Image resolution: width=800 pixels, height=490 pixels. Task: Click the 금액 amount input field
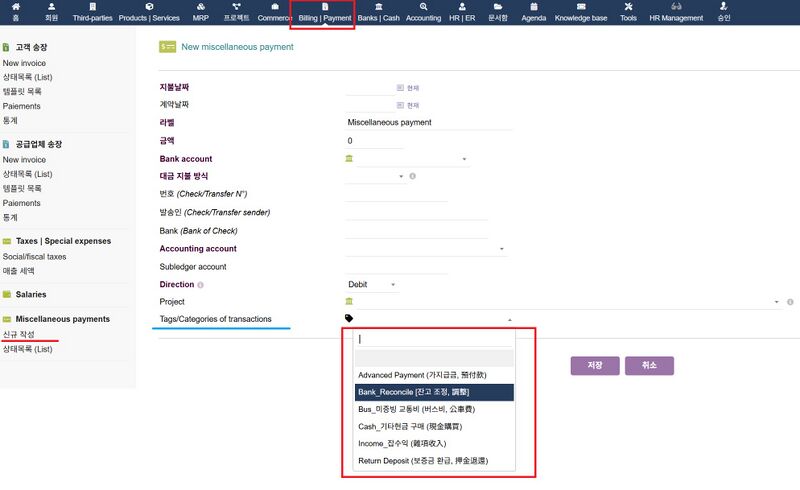coord(375,141)
